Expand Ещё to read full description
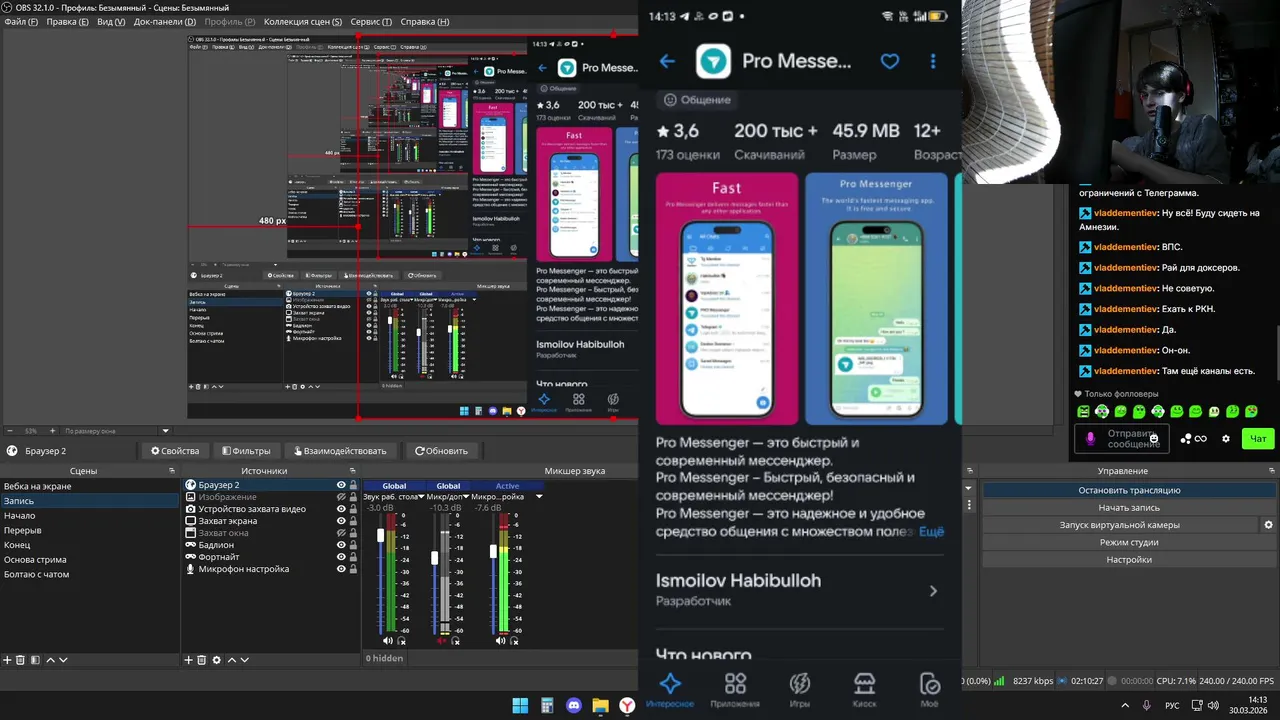The width and height of the screenshot is (1280, 720). [x=931, y=531]
